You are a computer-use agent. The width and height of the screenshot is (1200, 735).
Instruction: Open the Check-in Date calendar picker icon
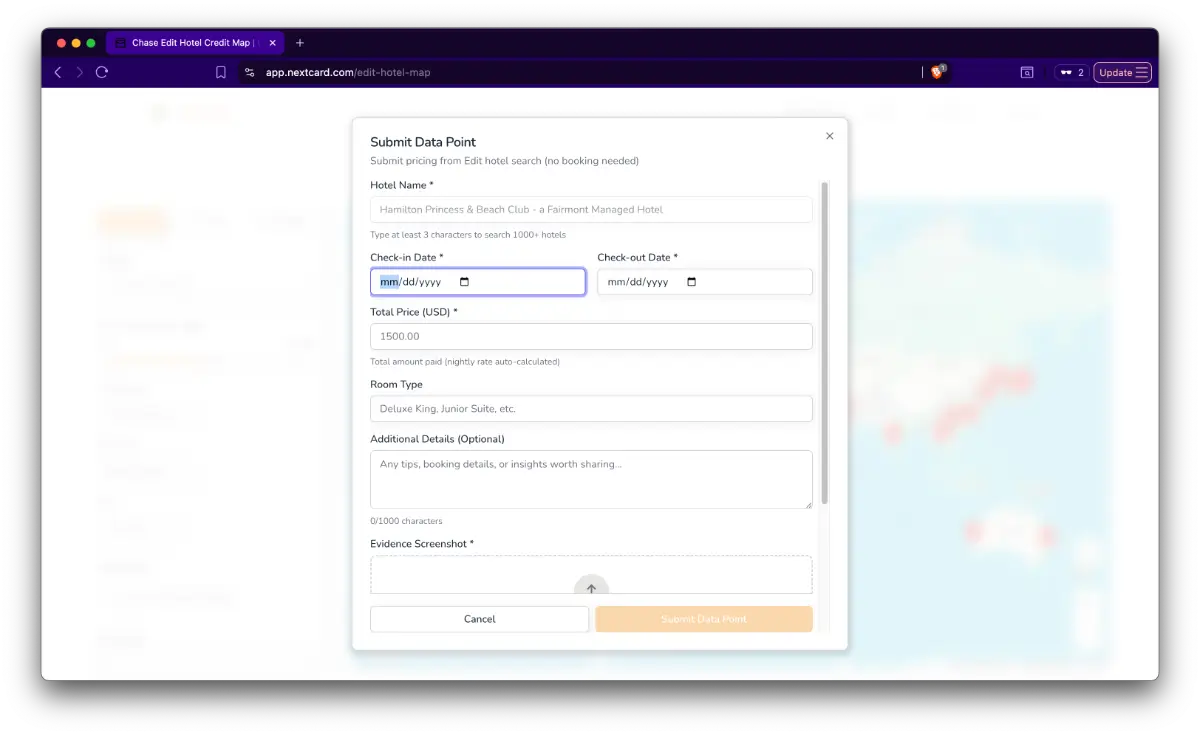pyautogui.click(x=464, y=282)
